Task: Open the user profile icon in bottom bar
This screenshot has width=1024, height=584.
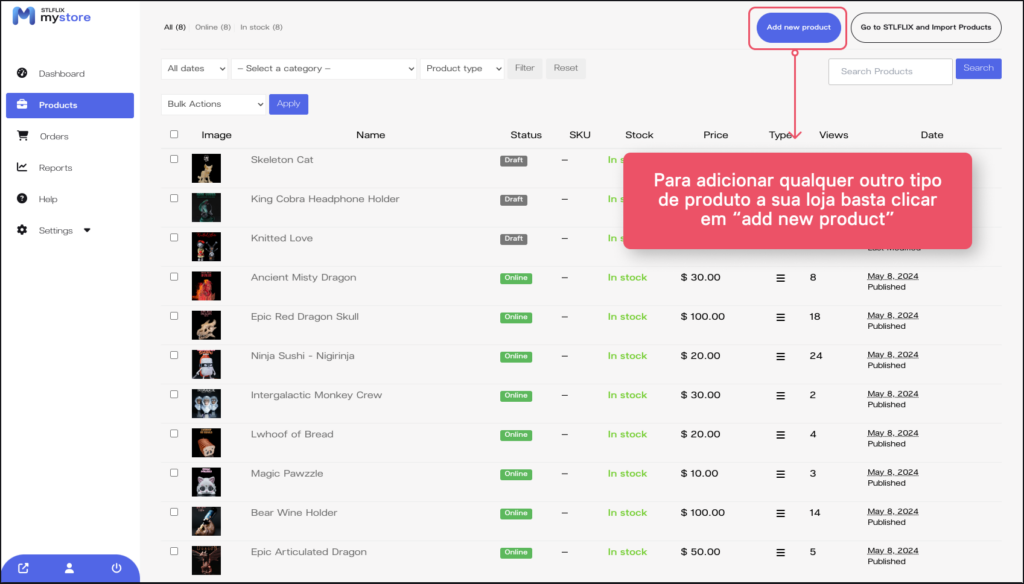Action: 69,568
